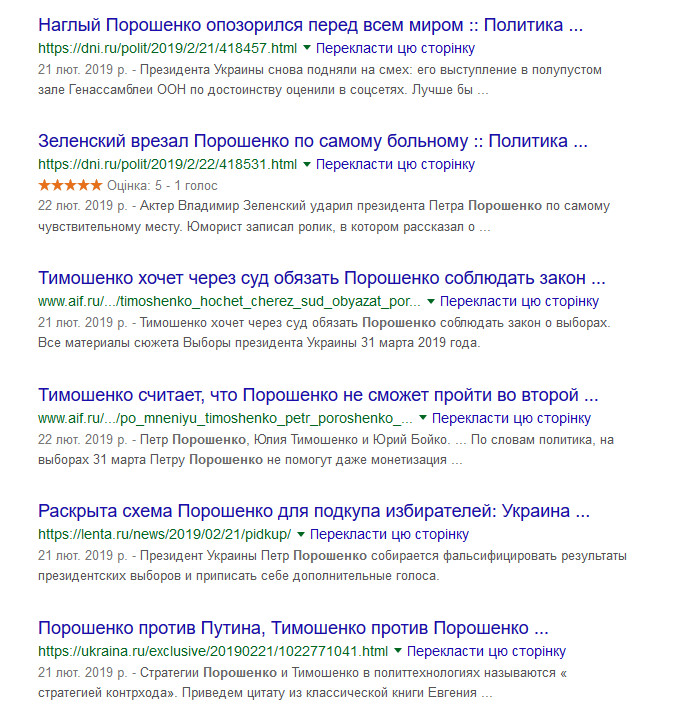The image size is (686, 724).
Task: Expand dropdown arrow next to dni.ru 418531 URL
Action: 307,164
